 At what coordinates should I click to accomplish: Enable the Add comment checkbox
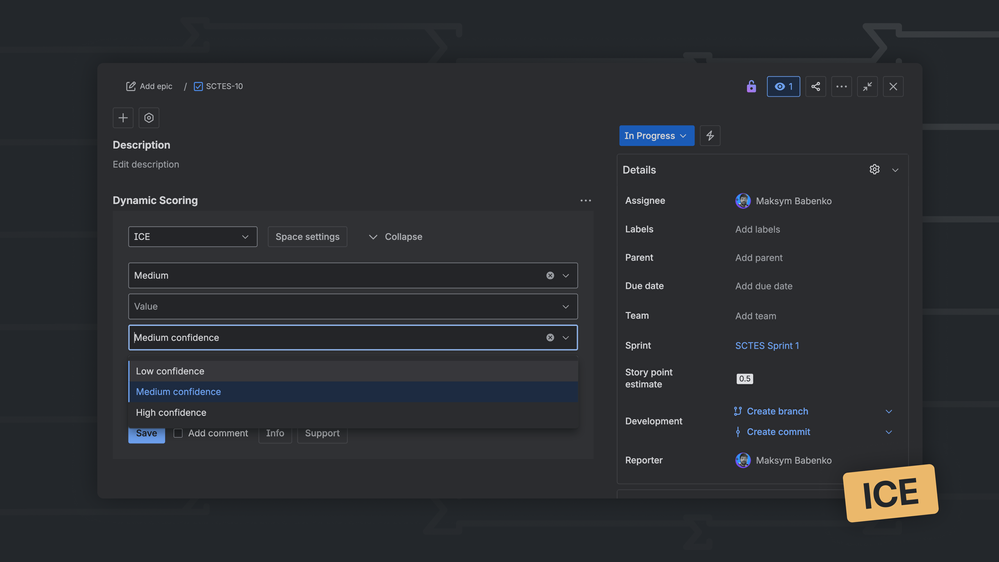tap(178, 434)
